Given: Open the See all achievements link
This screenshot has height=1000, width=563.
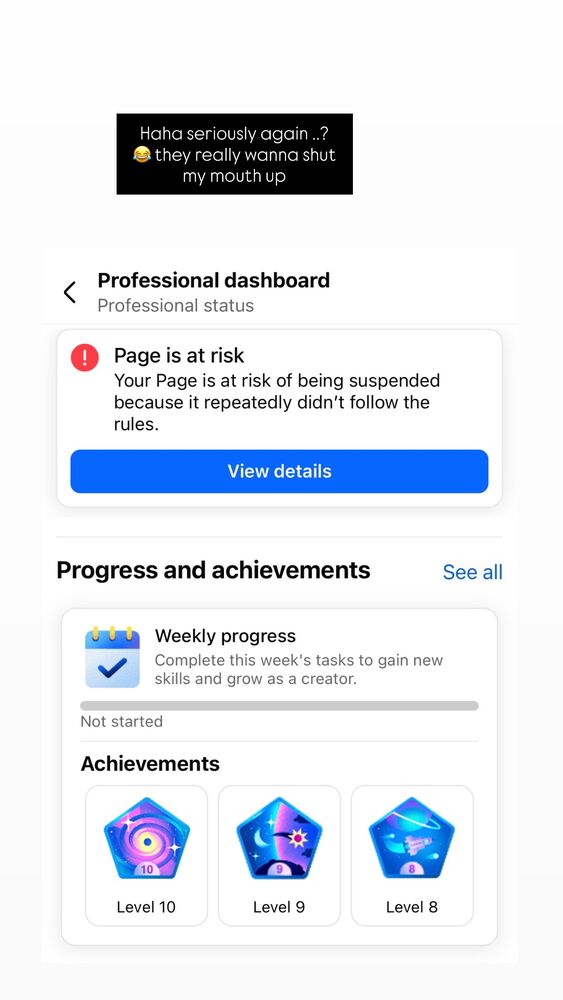Looking at the screenshot, I should [x=472, y=572].
